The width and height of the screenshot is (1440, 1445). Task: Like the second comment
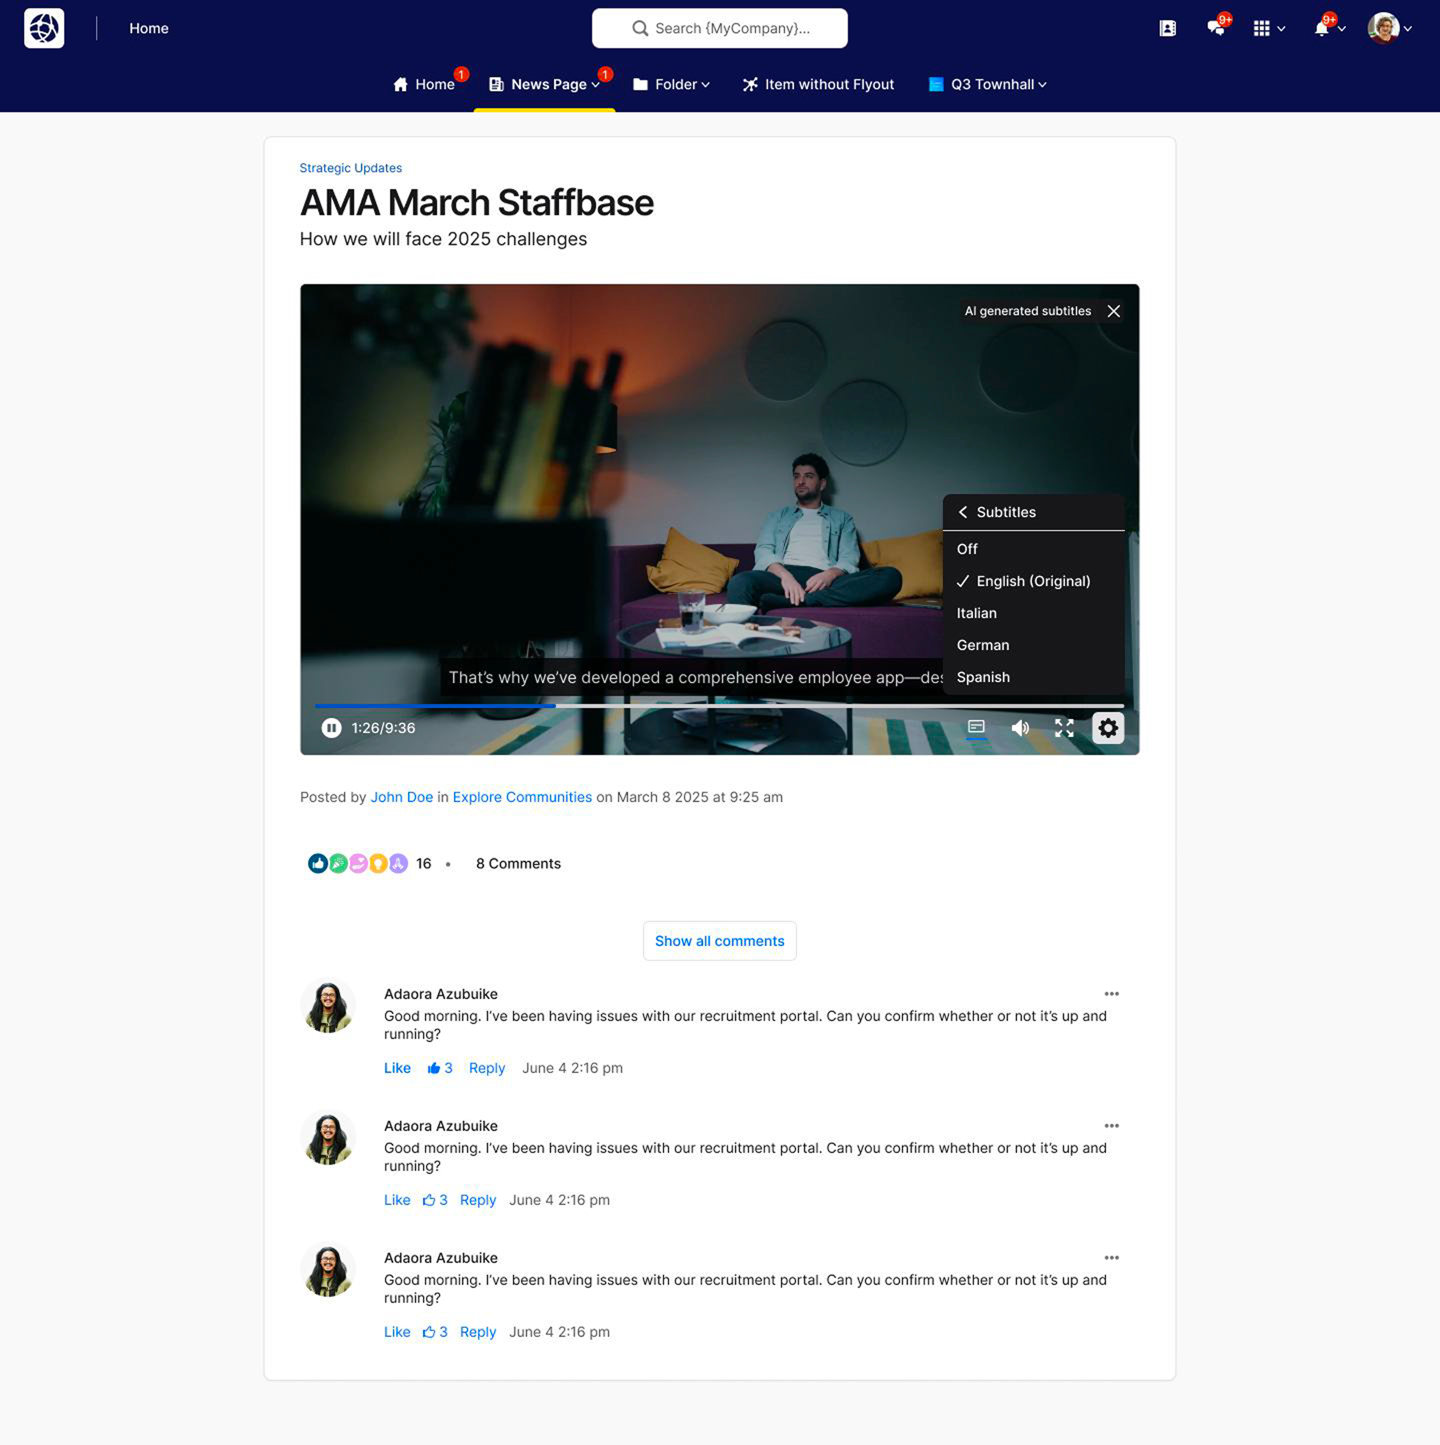coord(397,1200)
